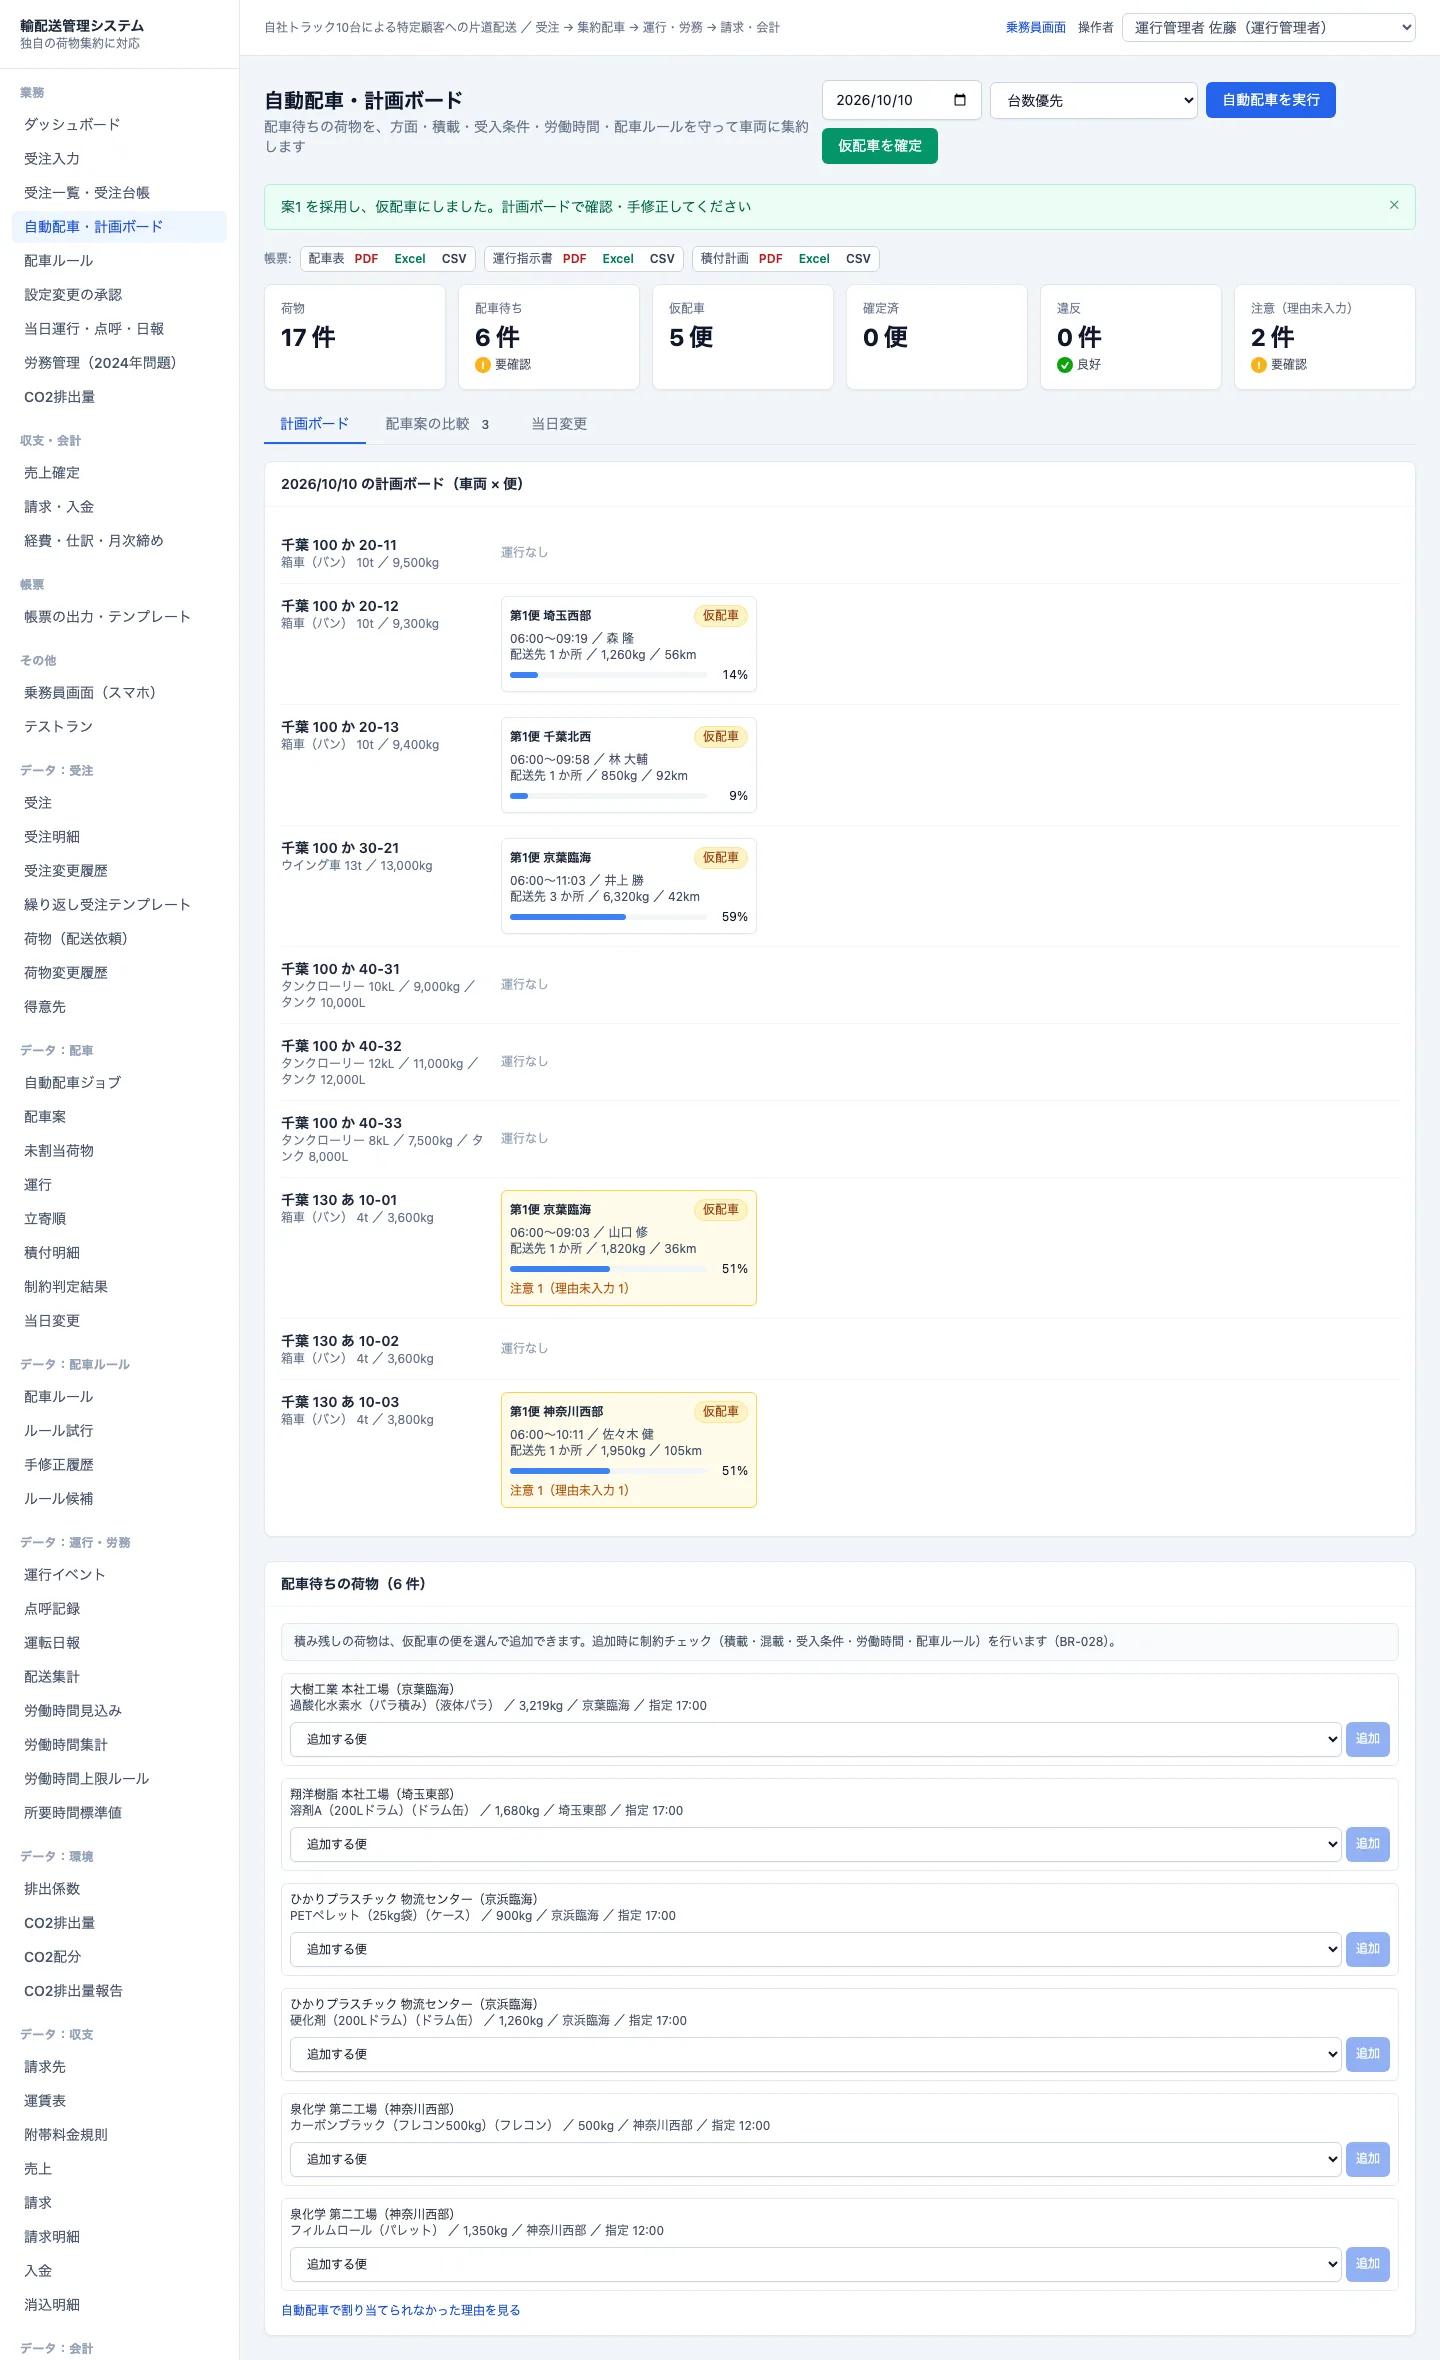Open the calendar picker in date field
Viewport: 1440px width, 2360px height.
(x=960, y=100)
